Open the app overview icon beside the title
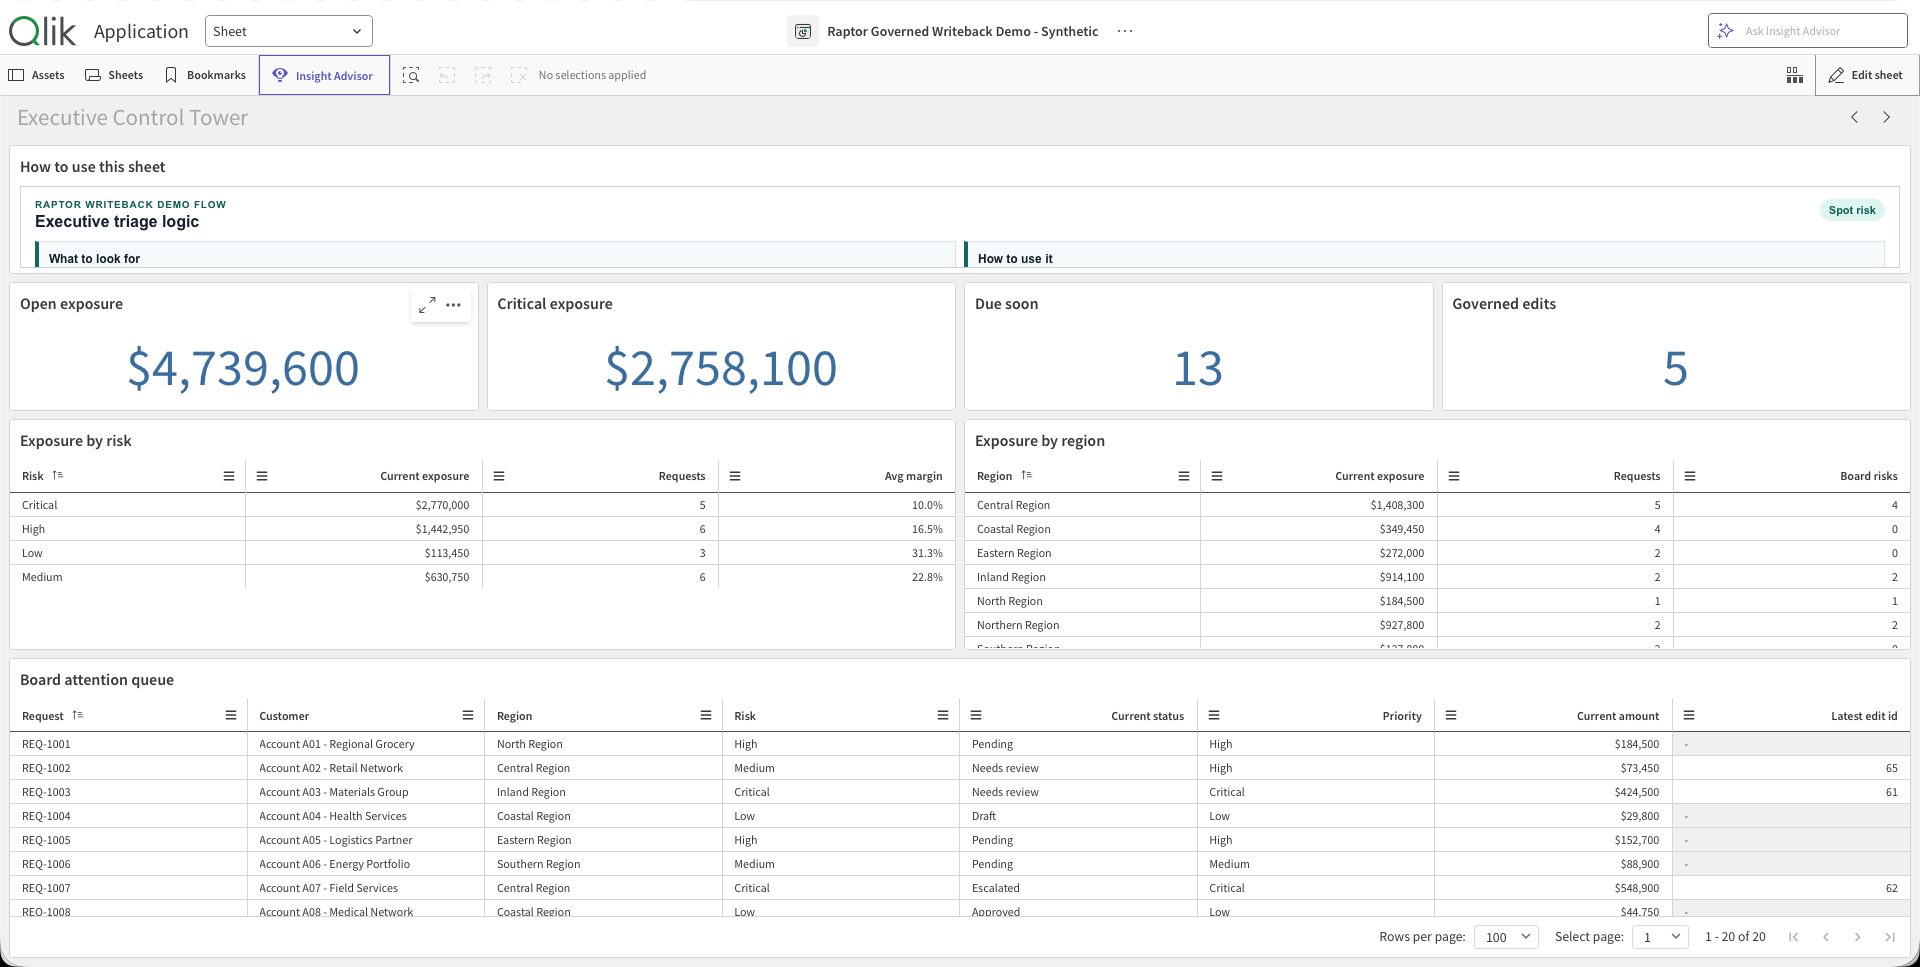Viewport: 1920px width, 967px height. pos(802,31)
